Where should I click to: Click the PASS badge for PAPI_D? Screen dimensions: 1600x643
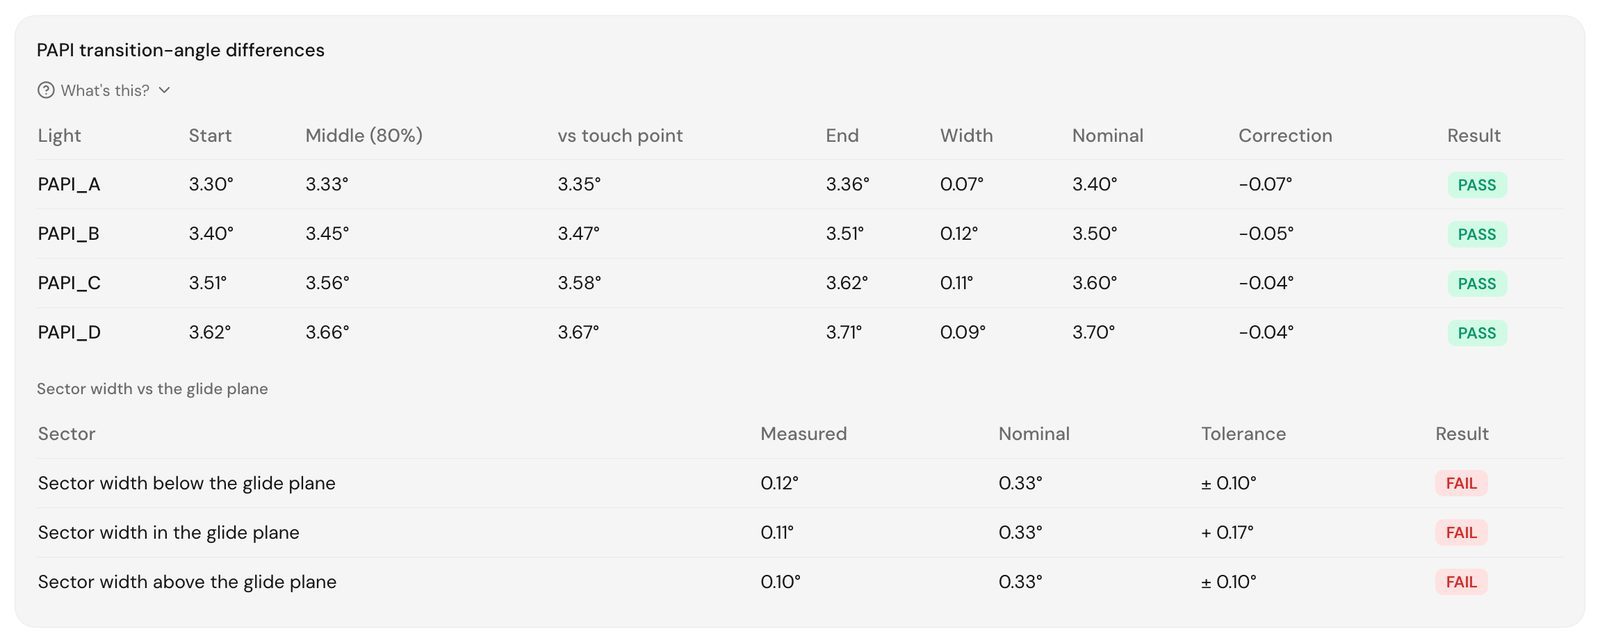click(1477, 333)
